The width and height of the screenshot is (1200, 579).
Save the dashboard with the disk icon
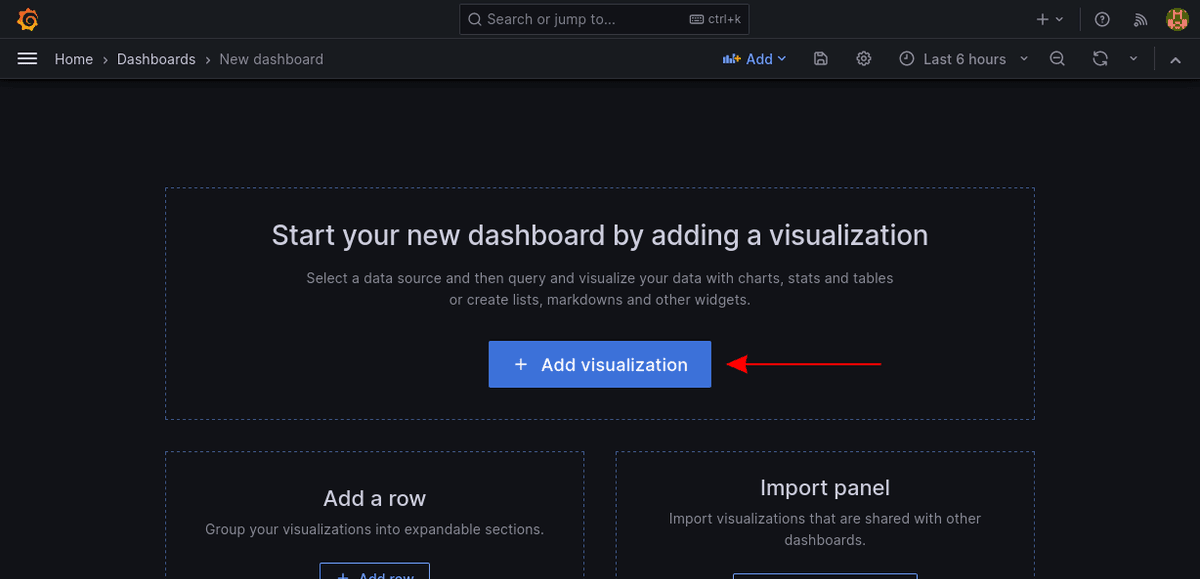[821, 59]
